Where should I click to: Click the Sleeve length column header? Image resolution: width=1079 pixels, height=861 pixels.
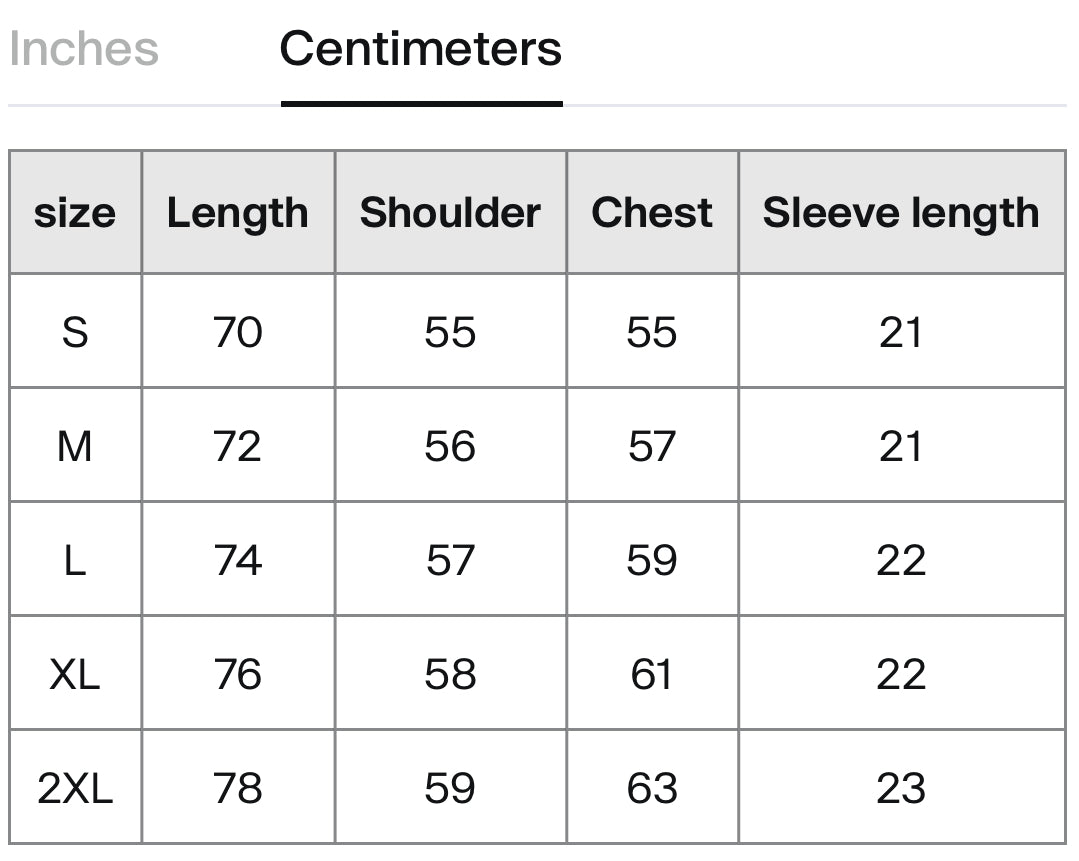click(901, 213)
